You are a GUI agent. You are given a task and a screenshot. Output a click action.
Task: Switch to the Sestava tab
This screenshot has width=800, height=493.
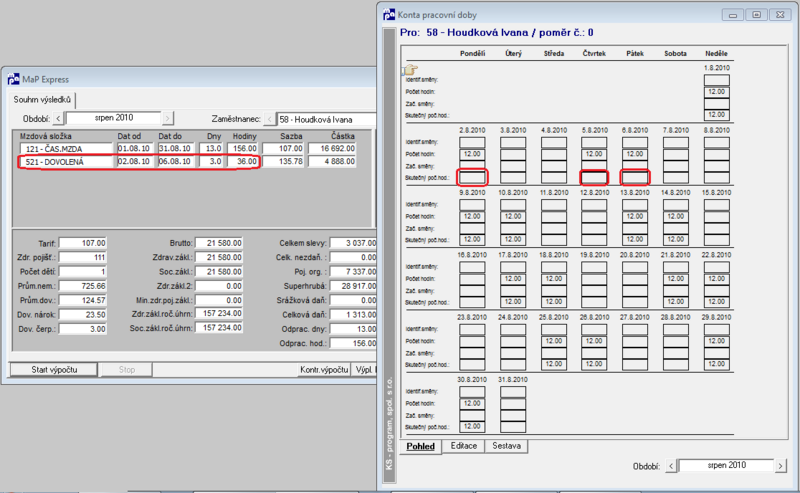pyautogui.click(x=507, y=446)
